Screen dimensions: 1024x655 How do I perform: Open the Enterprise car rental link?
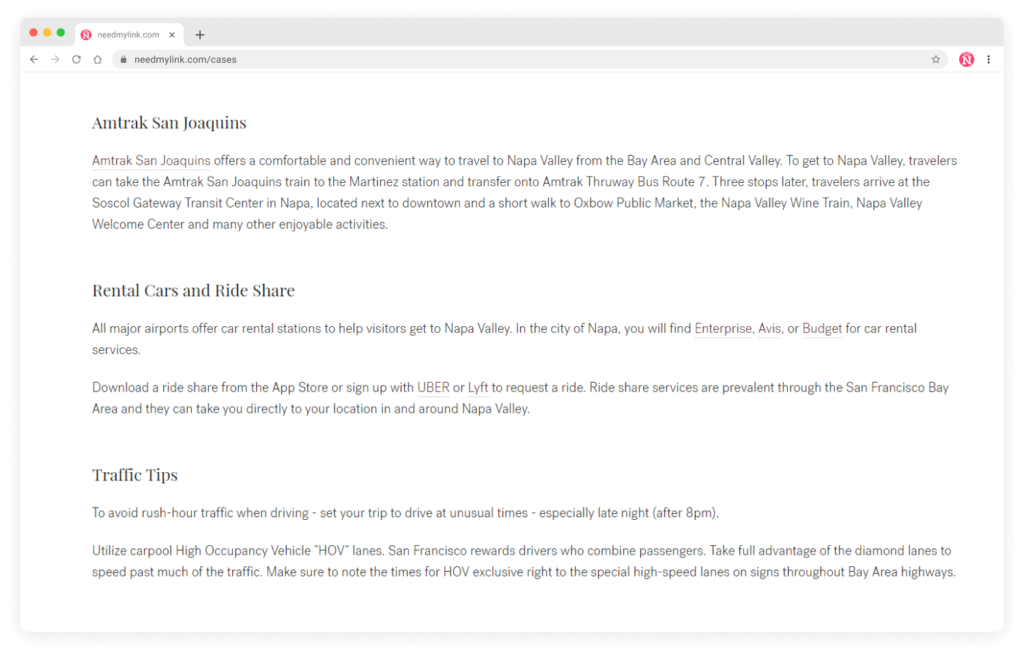click(723, 328)
